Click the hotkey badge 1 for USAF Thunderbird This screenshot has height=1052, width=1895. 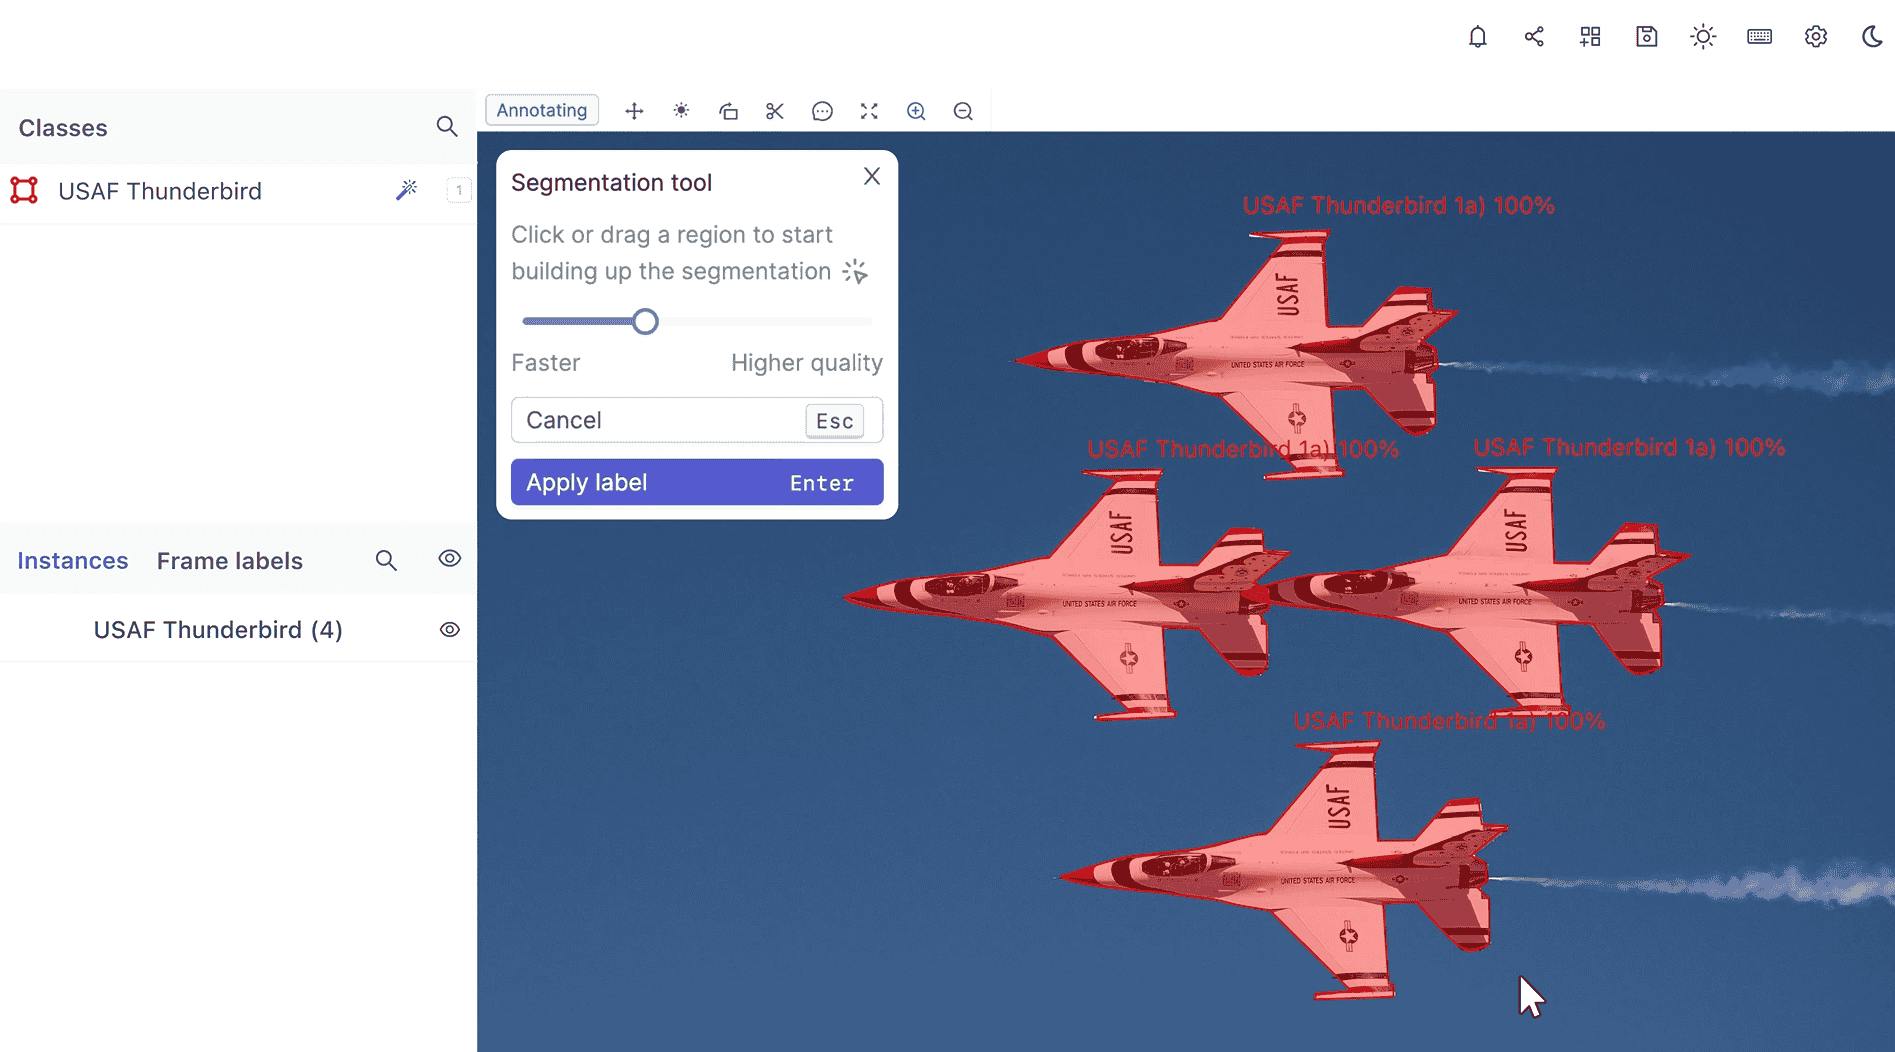pos(459,190)
